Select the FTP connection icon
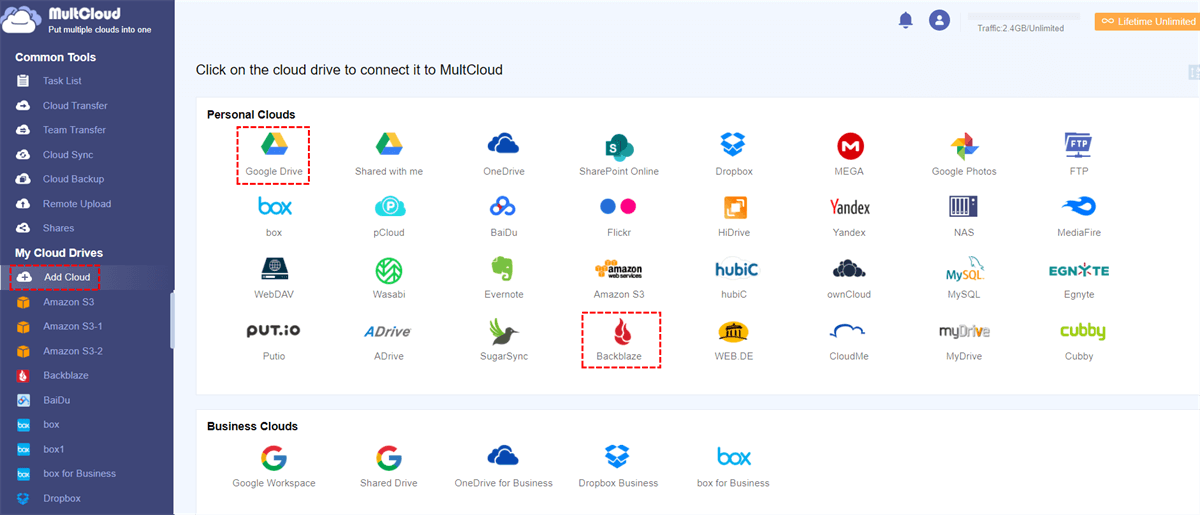Viewport: 1200px width, 515px height. coord(1079,155)
